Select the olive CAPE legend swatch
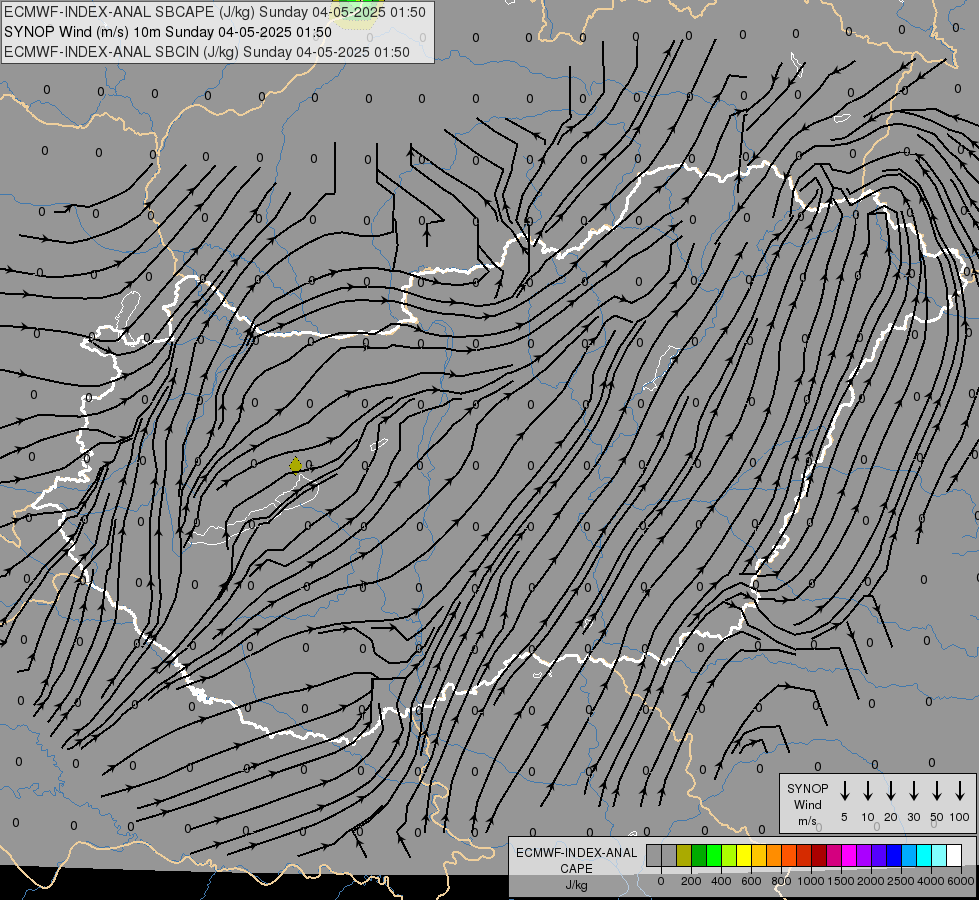 684,855
